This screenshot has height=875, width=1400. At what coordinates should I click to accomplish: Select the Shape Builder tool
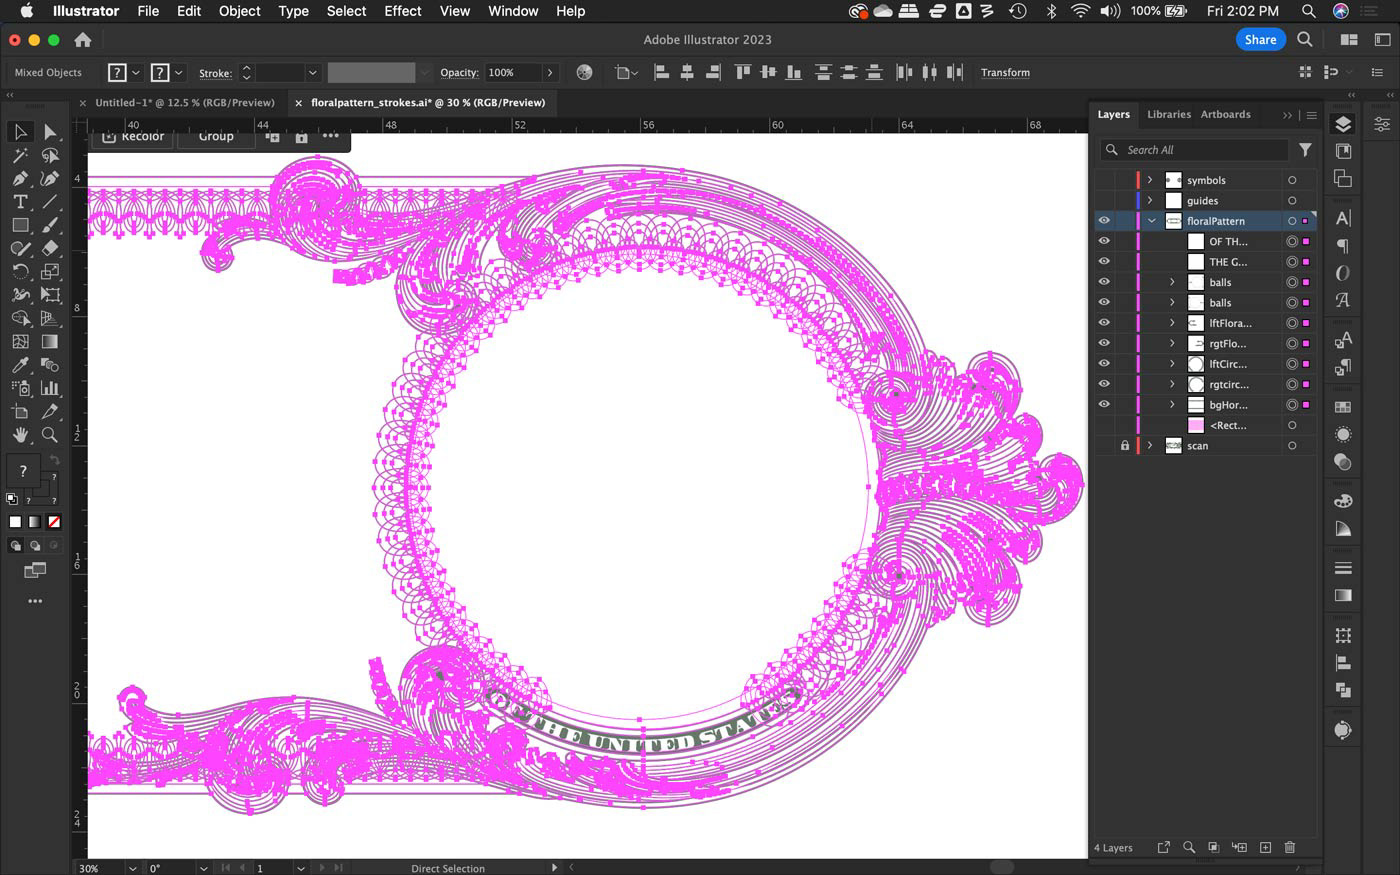[20, 318]
